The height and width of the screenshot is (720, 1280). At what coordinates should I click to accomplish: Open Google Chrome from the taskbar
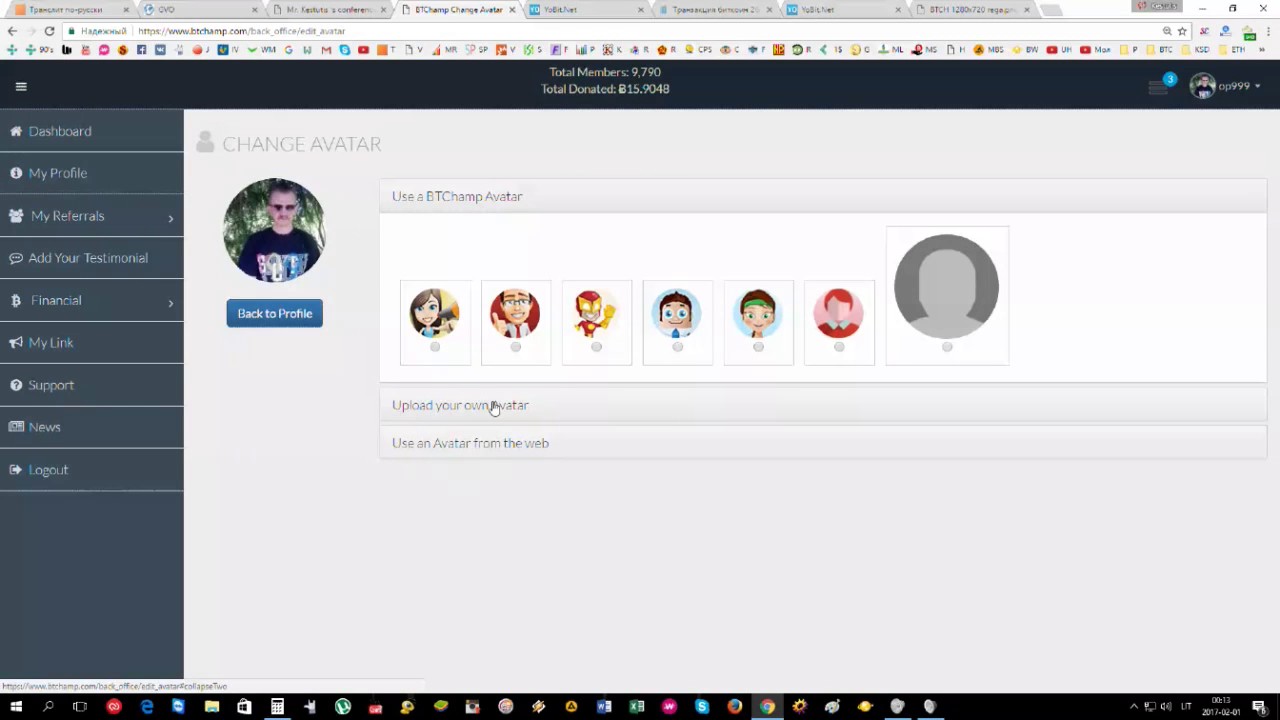point(767,707)
